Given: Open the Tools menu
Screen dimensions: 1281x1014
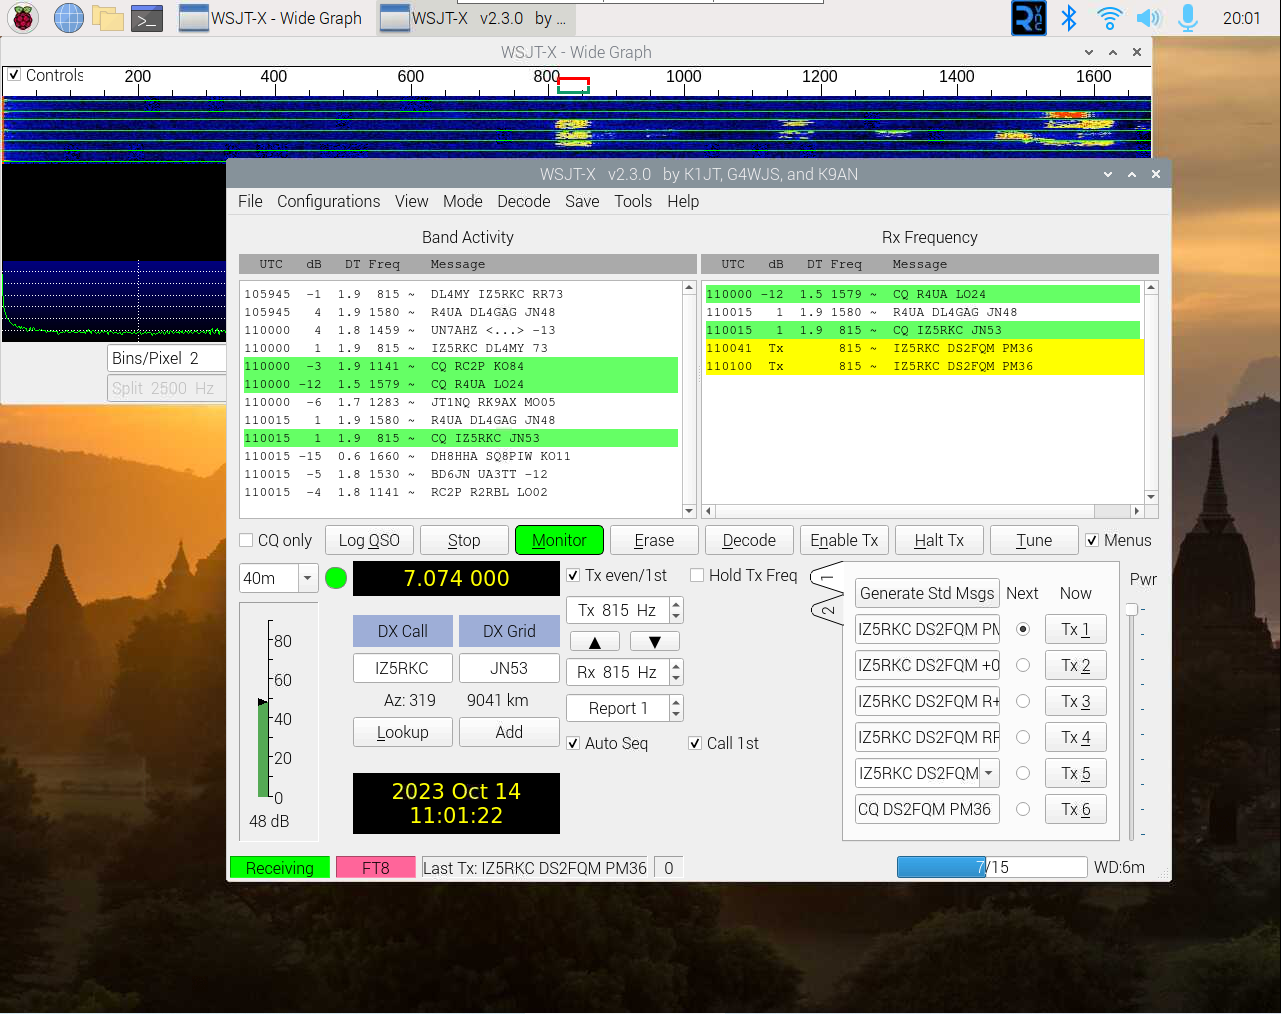Looking at the screenshot, I should pos(633,201).
